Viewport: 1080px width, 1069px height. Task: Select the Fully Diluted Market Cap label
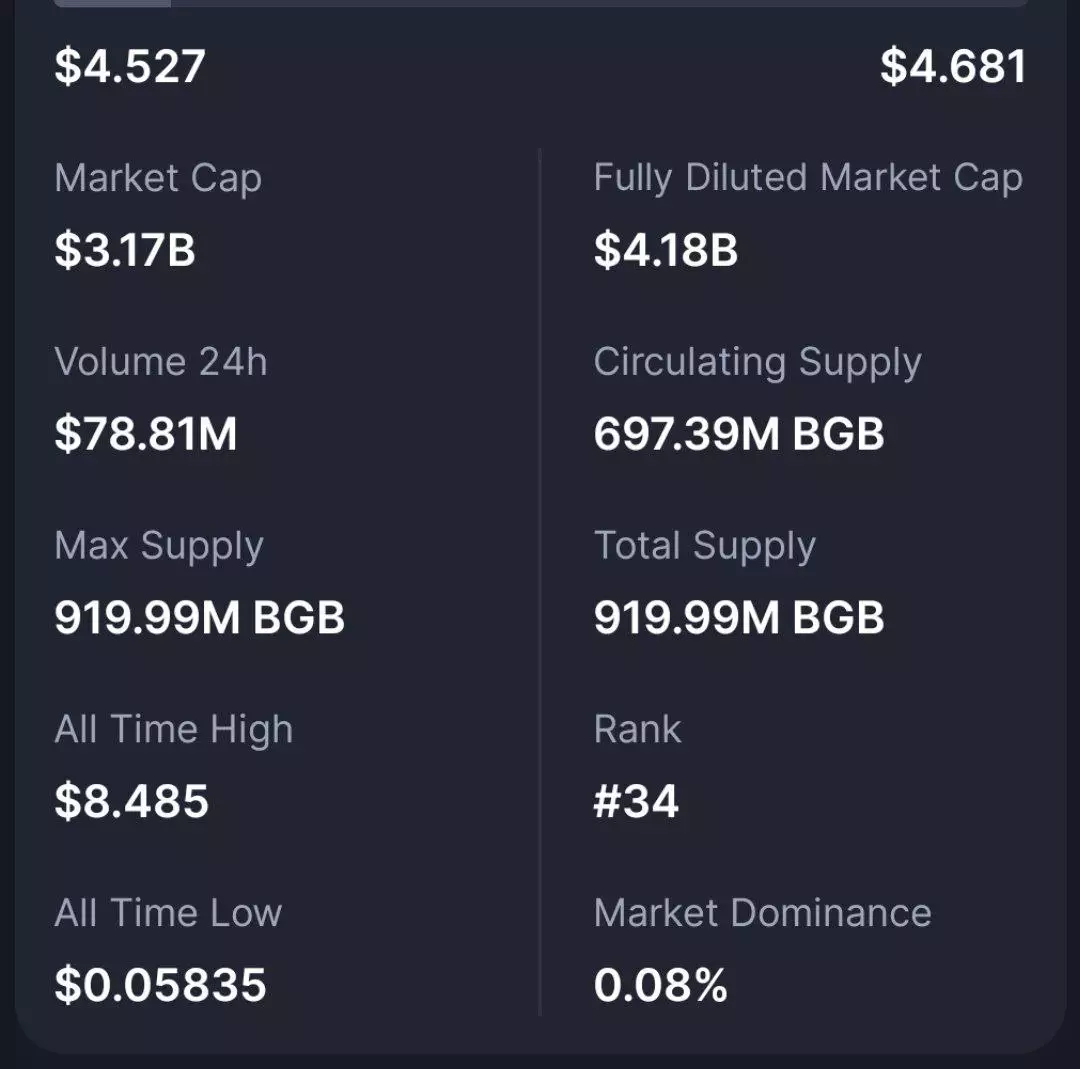tap(808, 179)
